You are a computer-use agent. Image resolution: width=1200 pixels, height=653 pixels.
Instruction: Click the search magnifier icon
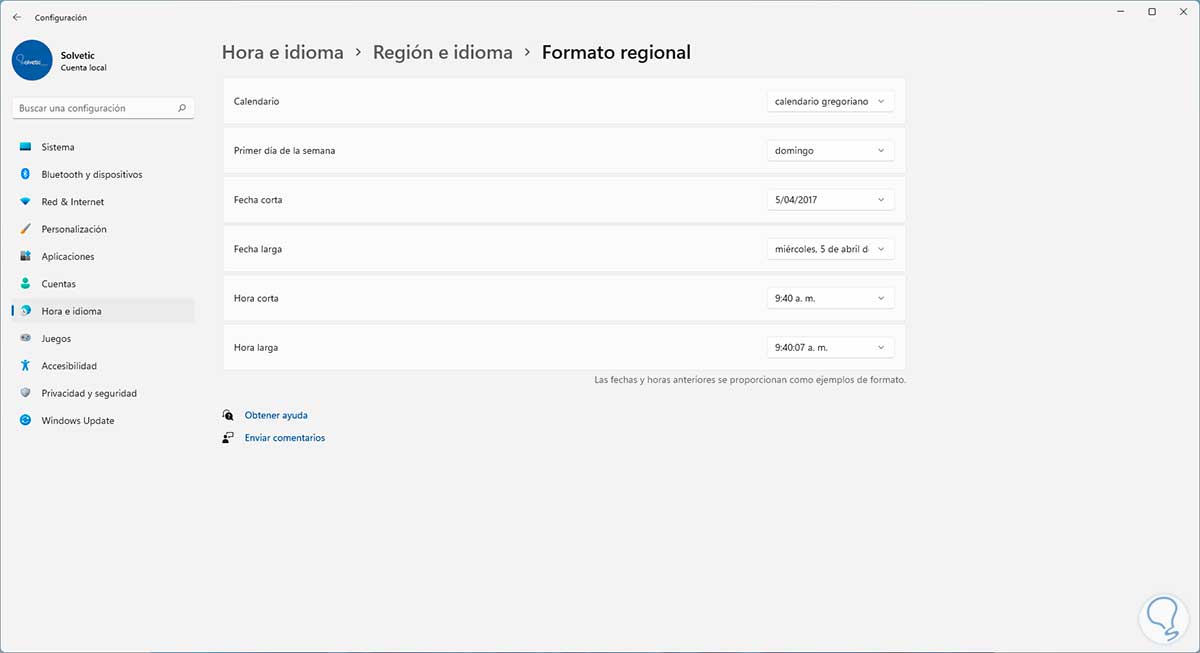pyautogui.click(x=182, y=108)
